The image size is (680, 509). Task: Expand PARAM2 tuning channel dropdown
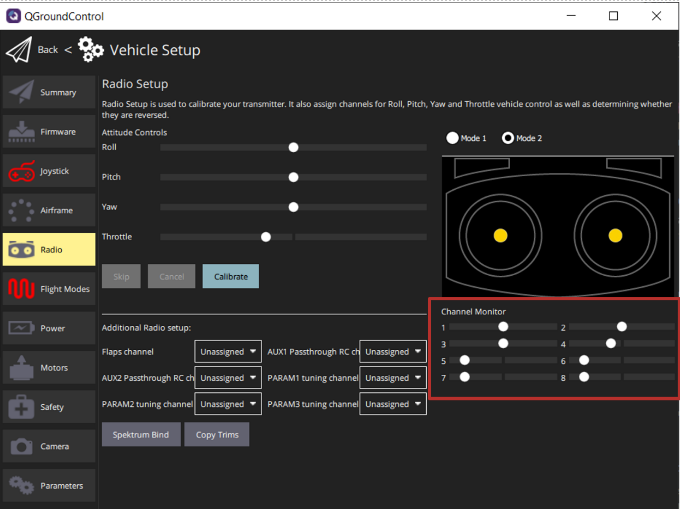point(228,404)
